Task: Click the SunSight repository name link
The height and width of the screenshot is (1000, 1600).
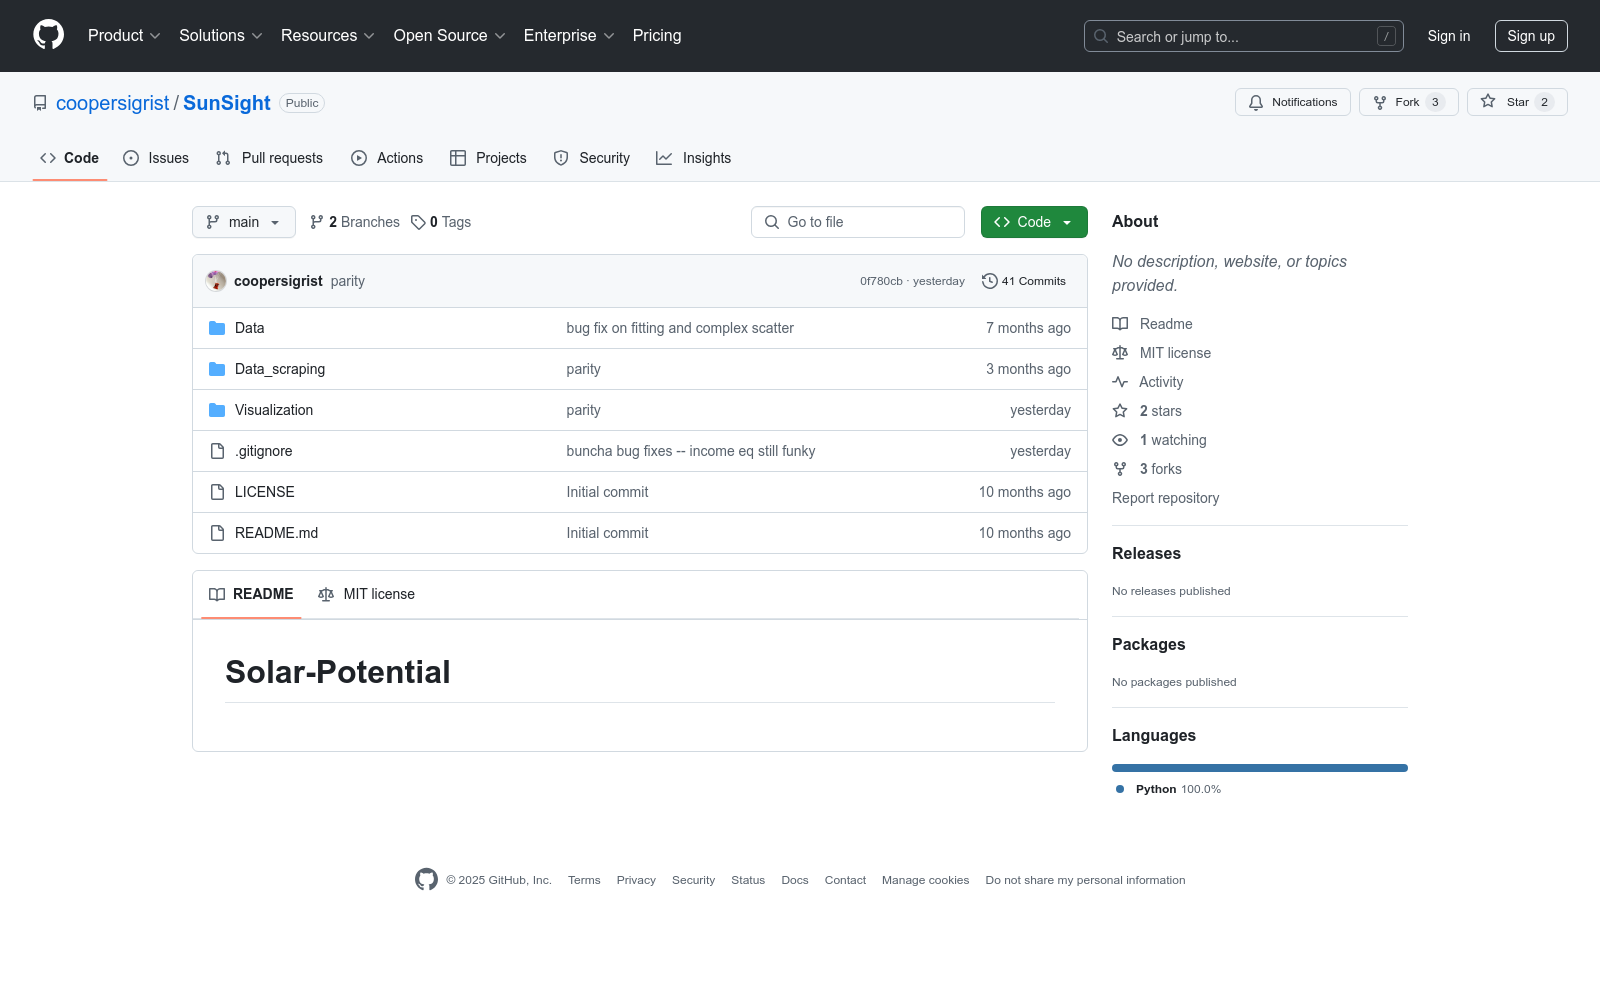Action: pos(227,103)
